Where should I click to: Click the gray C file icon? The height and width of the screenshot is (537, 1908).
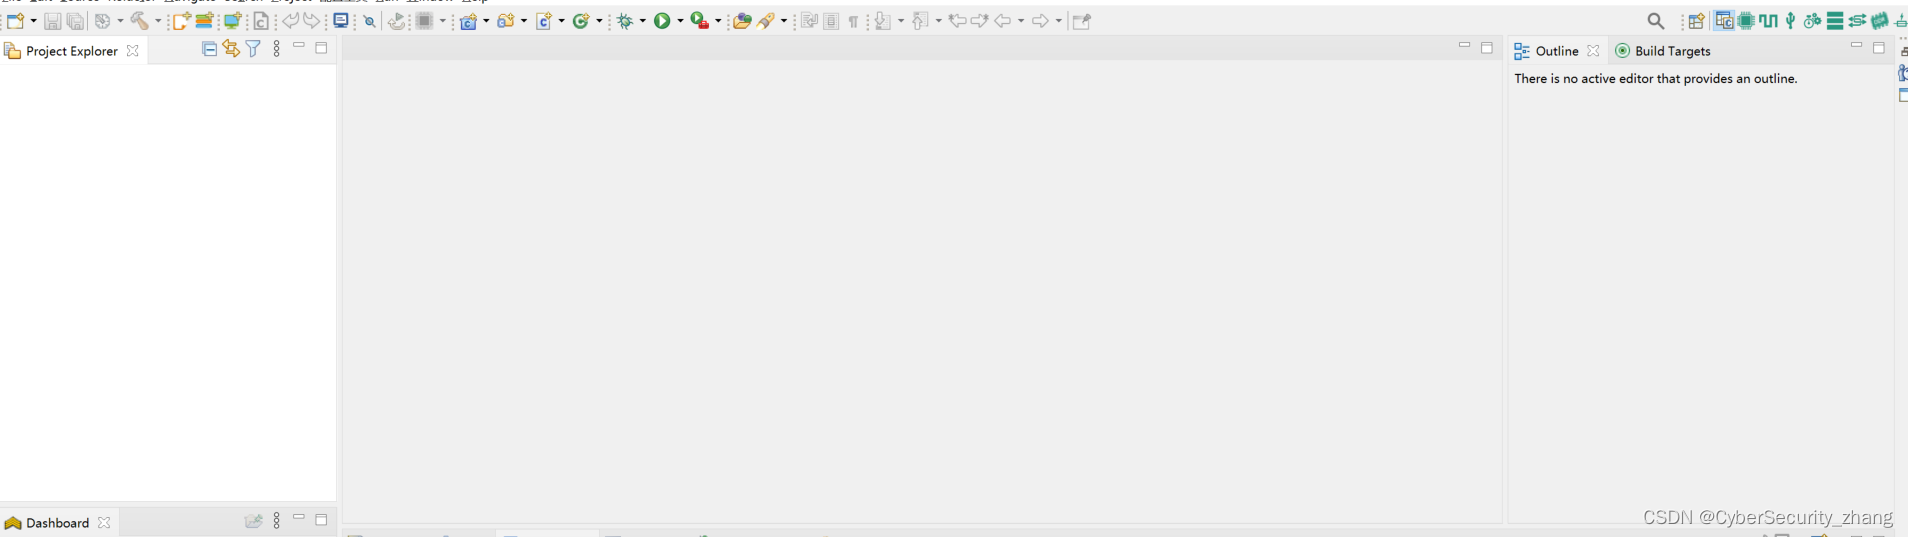pos(260,21)
